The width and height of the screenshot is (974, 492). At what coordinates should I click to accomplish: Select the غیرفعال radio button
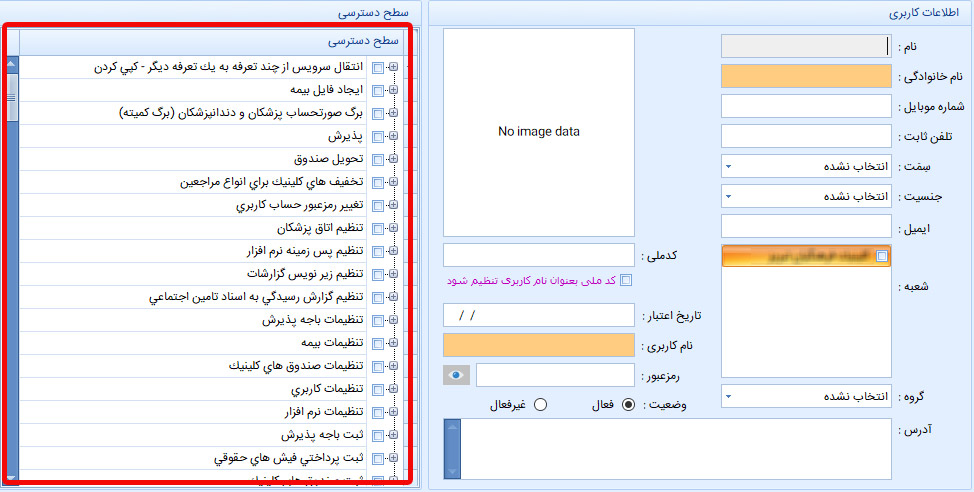(x=540, y=404)
